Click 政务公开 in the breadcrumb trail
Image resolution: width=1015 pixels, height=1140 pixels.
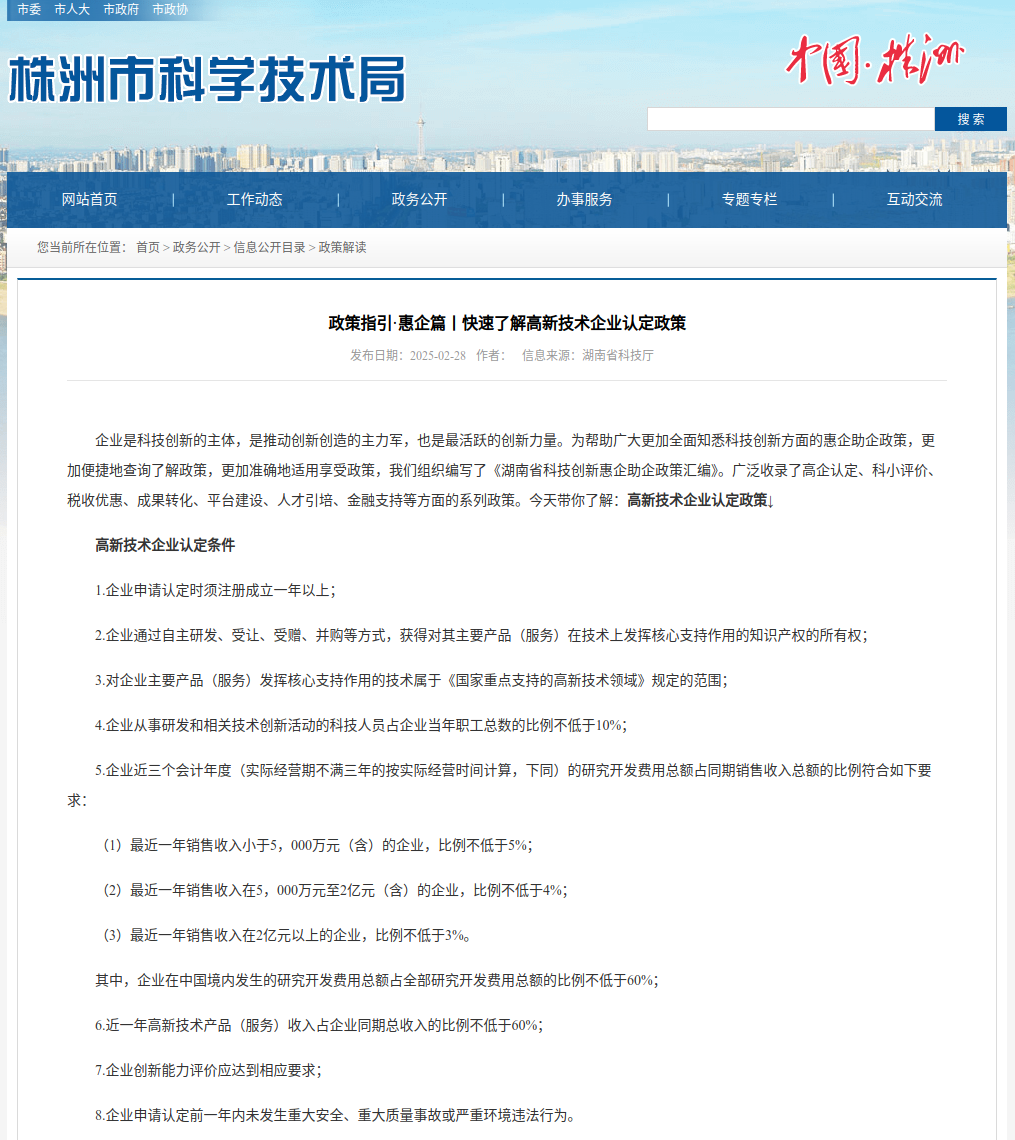click(196, 247)
